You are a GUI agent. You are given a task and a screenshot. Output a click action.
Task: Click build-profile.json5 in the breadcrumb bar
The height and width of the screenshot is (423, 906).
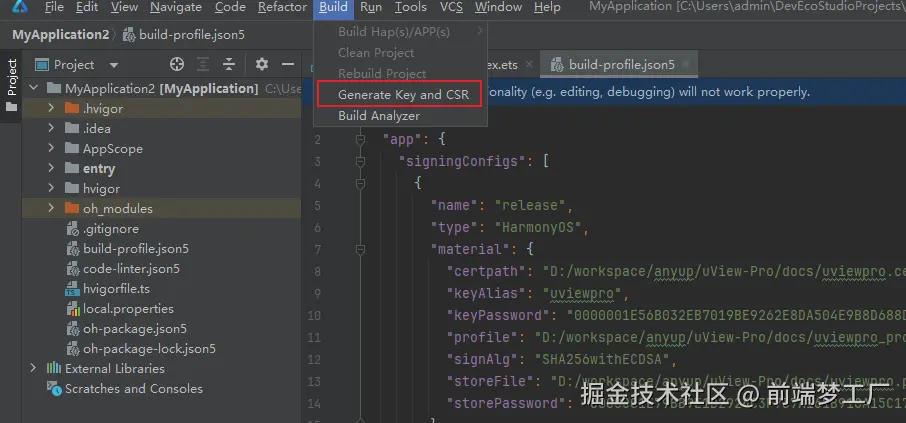click(192, 35)
